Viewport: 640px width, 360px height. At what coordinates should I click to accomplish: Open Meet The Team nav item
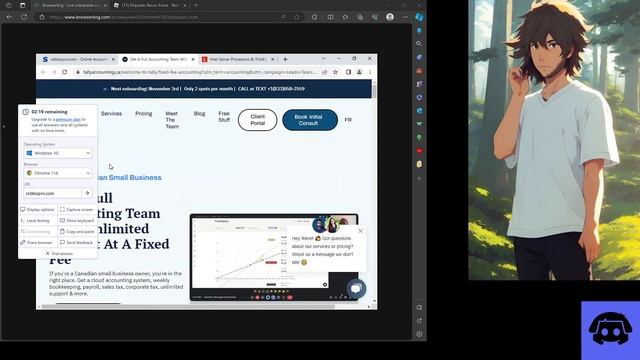[172, 120]
